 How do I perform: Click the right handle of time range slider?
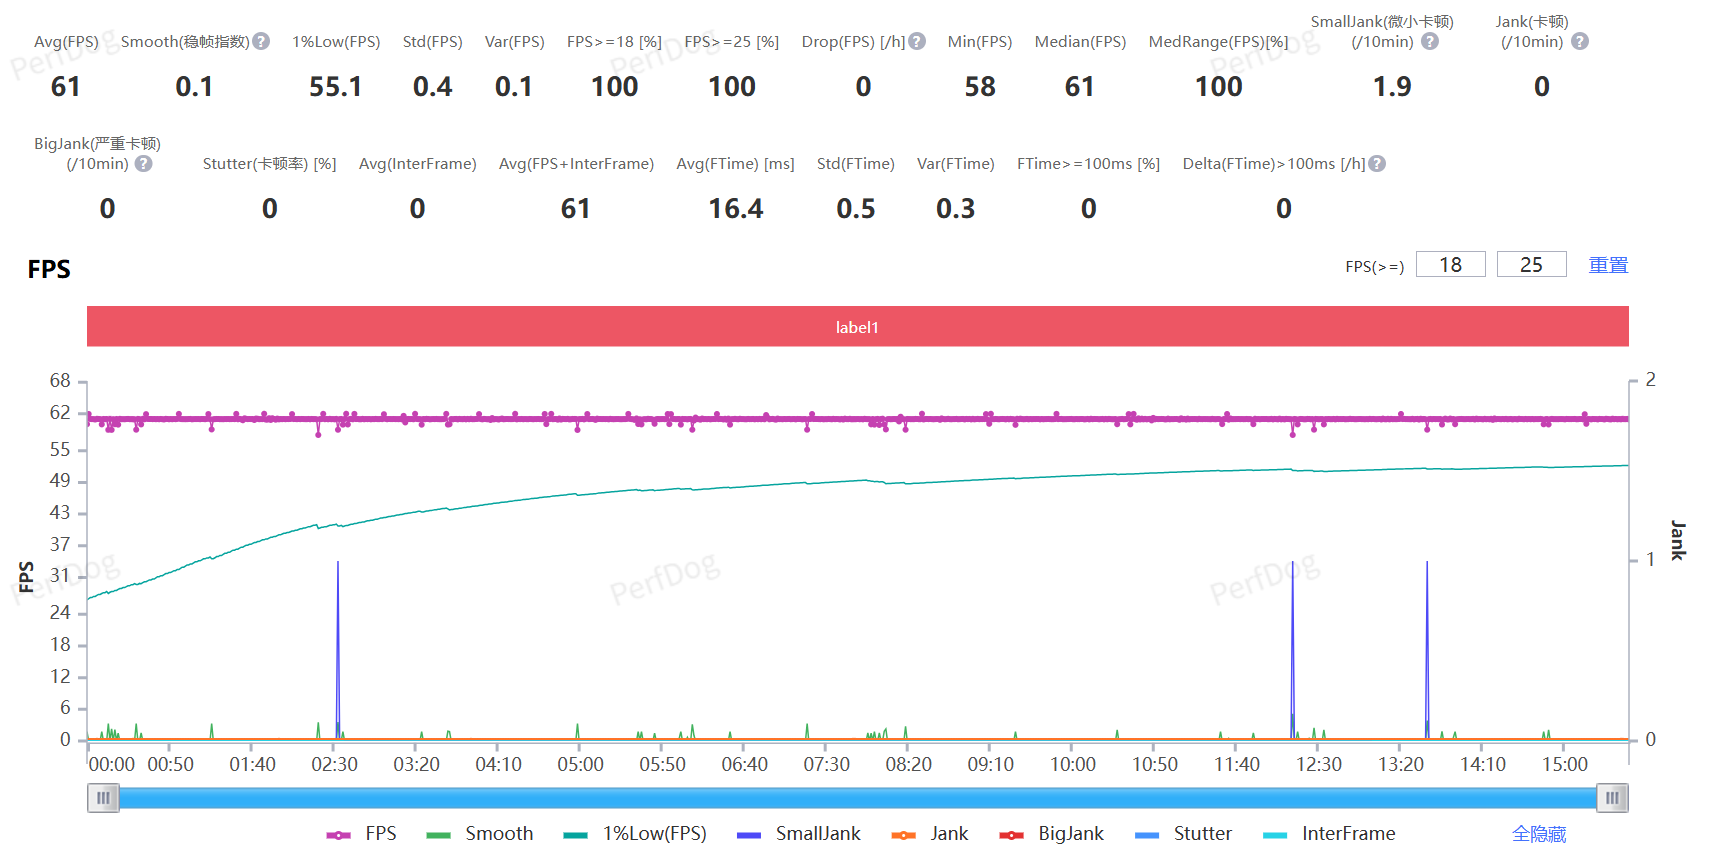(x=1612, y=798)
